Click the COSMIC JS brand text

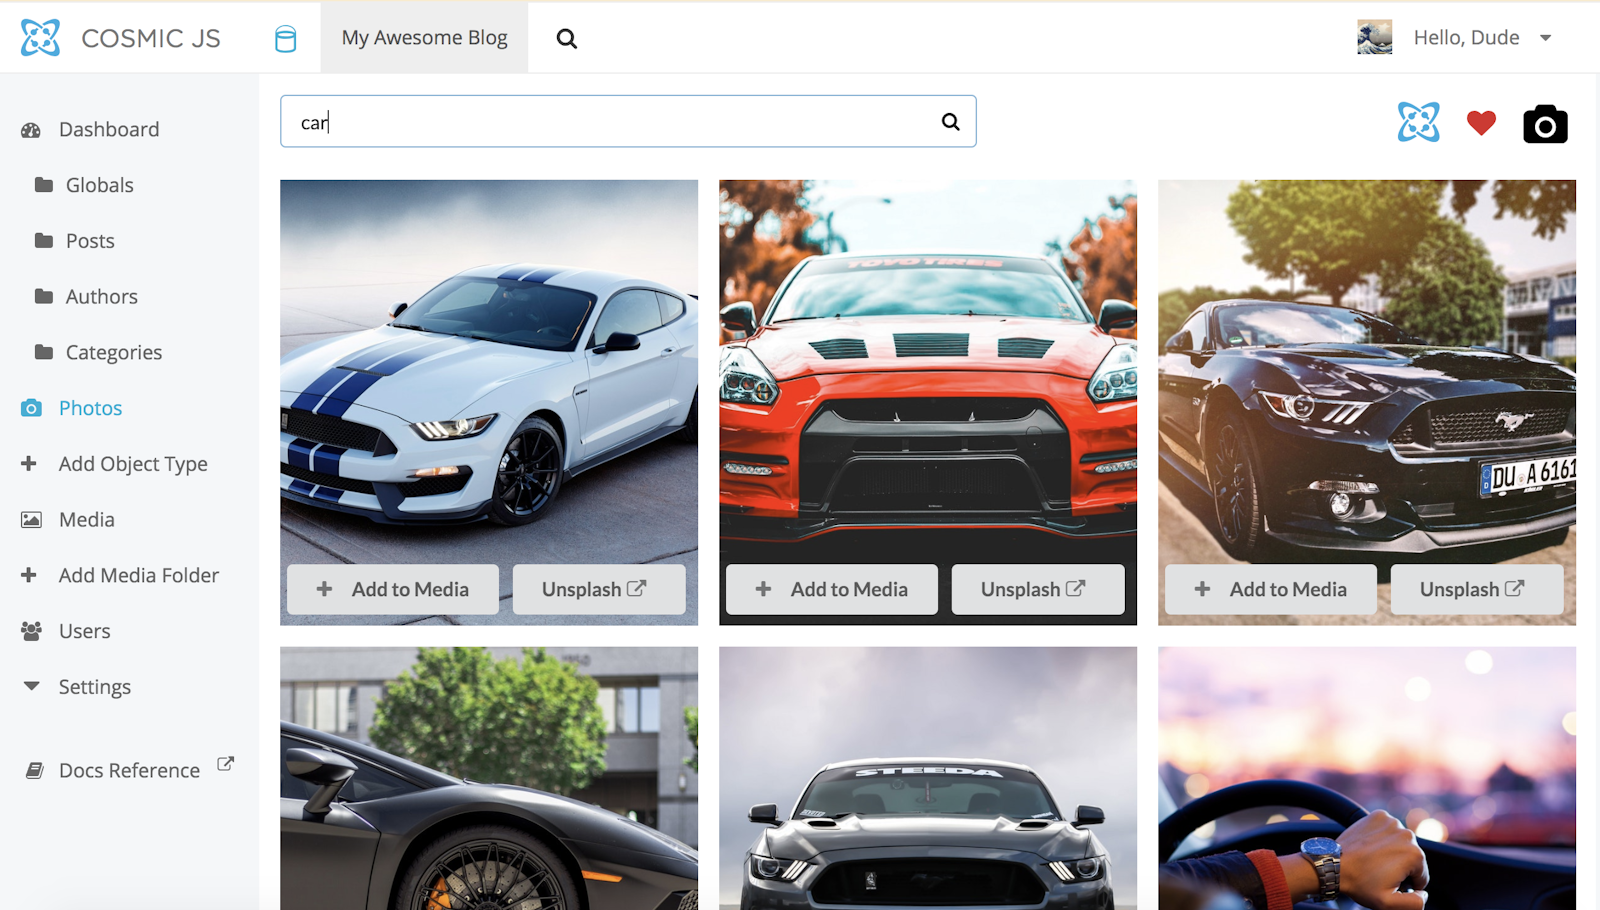(x=151, y=38)
